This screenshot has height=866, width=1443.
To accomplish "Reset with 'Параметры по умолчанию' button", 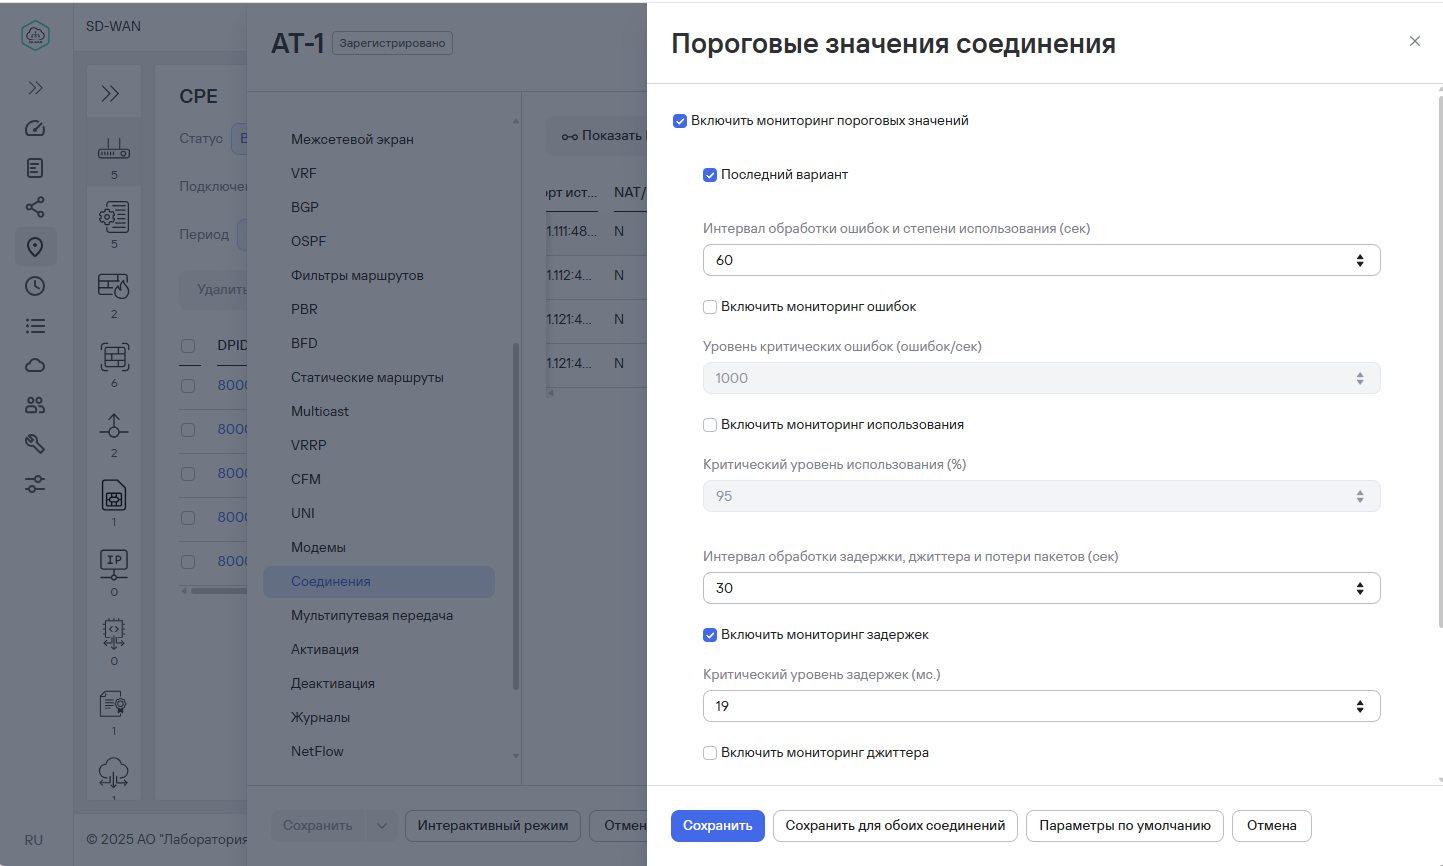I will pos(1125,826).
